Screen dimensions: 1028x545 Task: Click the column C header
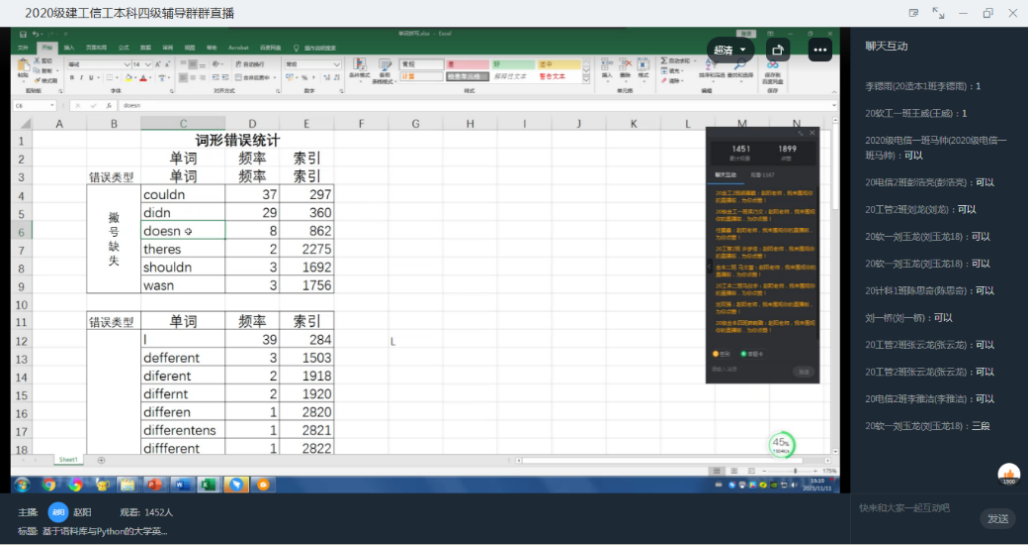pos(182,123)
